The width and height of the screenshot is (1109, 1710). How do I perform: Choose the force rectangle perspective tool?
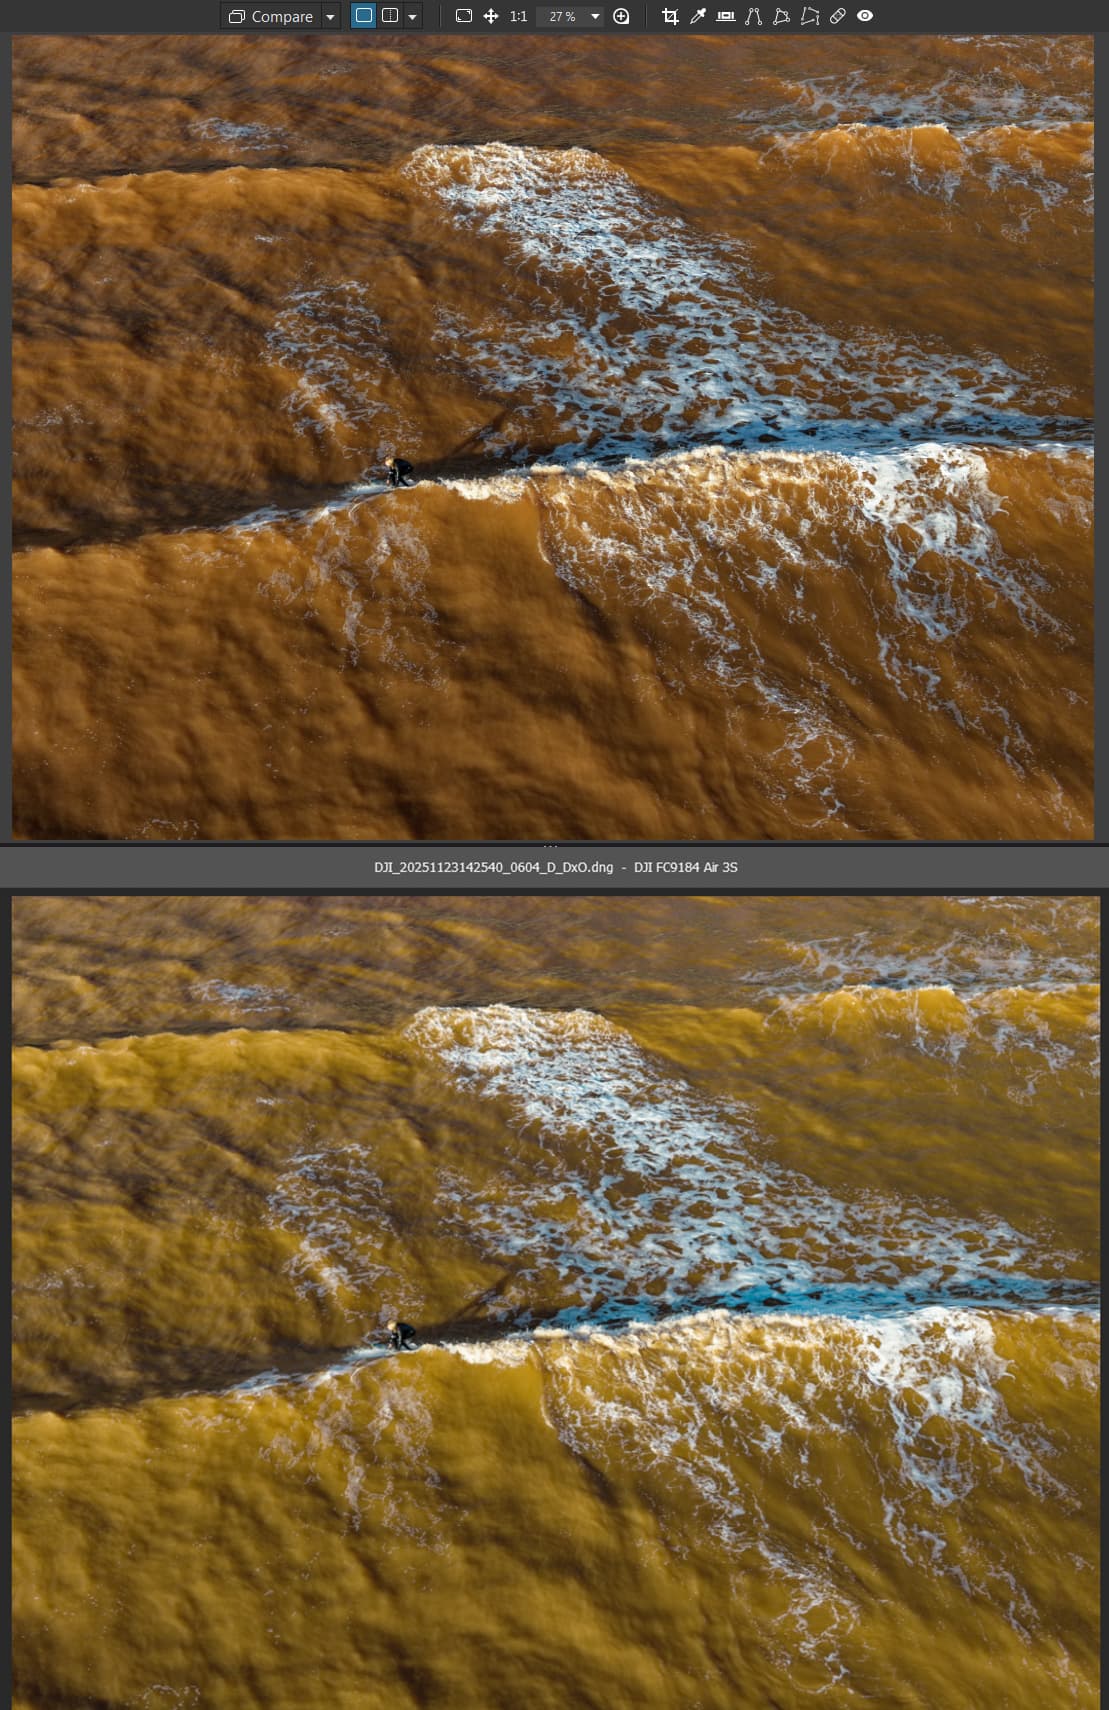click(x=782, y=16)
